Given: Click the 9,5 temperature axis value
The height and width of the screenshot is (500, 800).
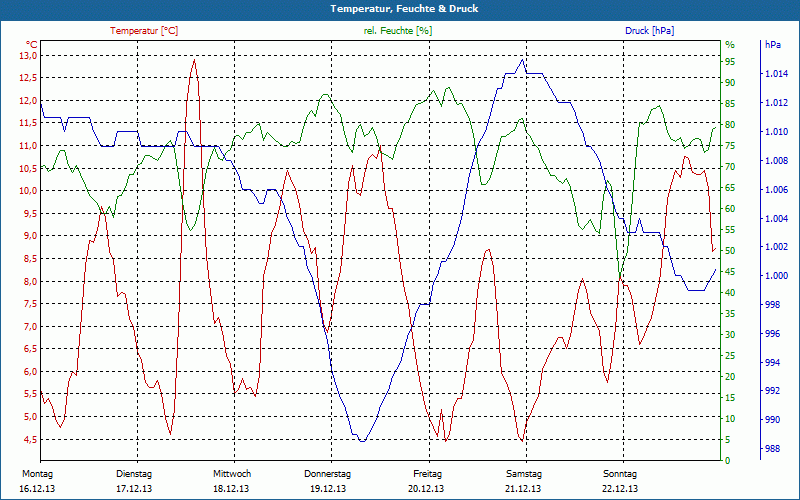Looking at the screenshot, I should pos(31,213).
